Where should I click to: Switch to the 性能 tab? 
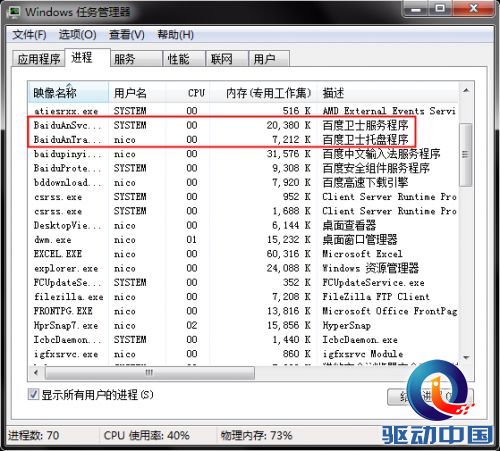184,59
